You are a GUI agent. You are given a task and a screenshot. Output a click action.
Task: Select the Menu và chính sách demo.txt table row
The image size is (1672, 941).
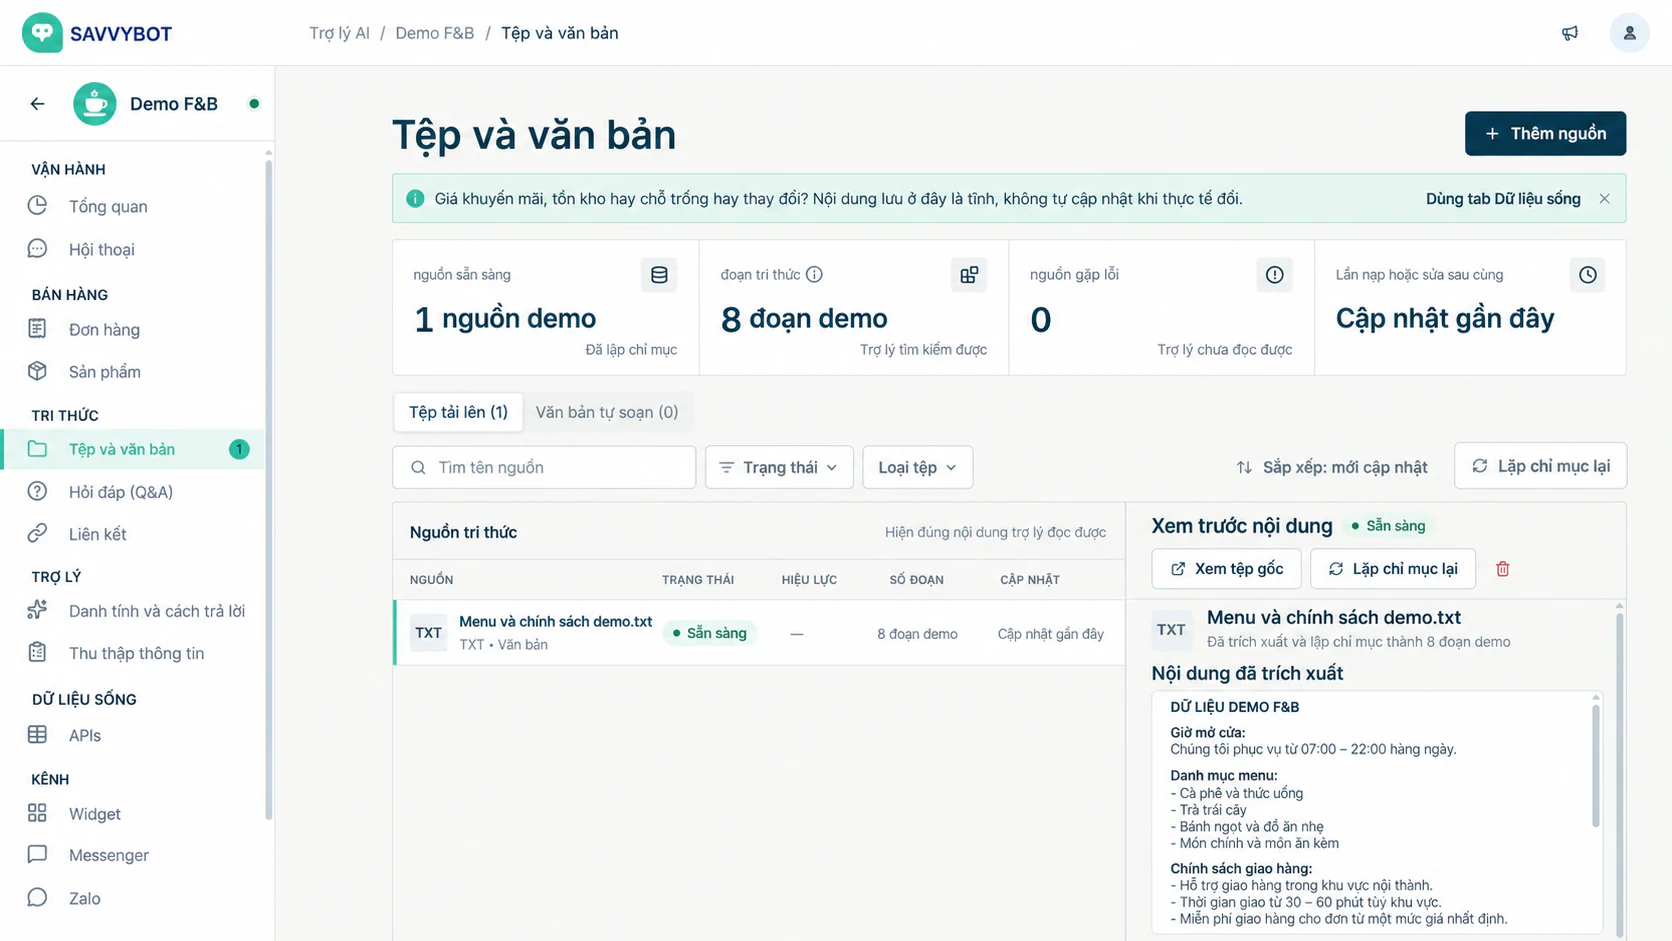coord(759,633)
